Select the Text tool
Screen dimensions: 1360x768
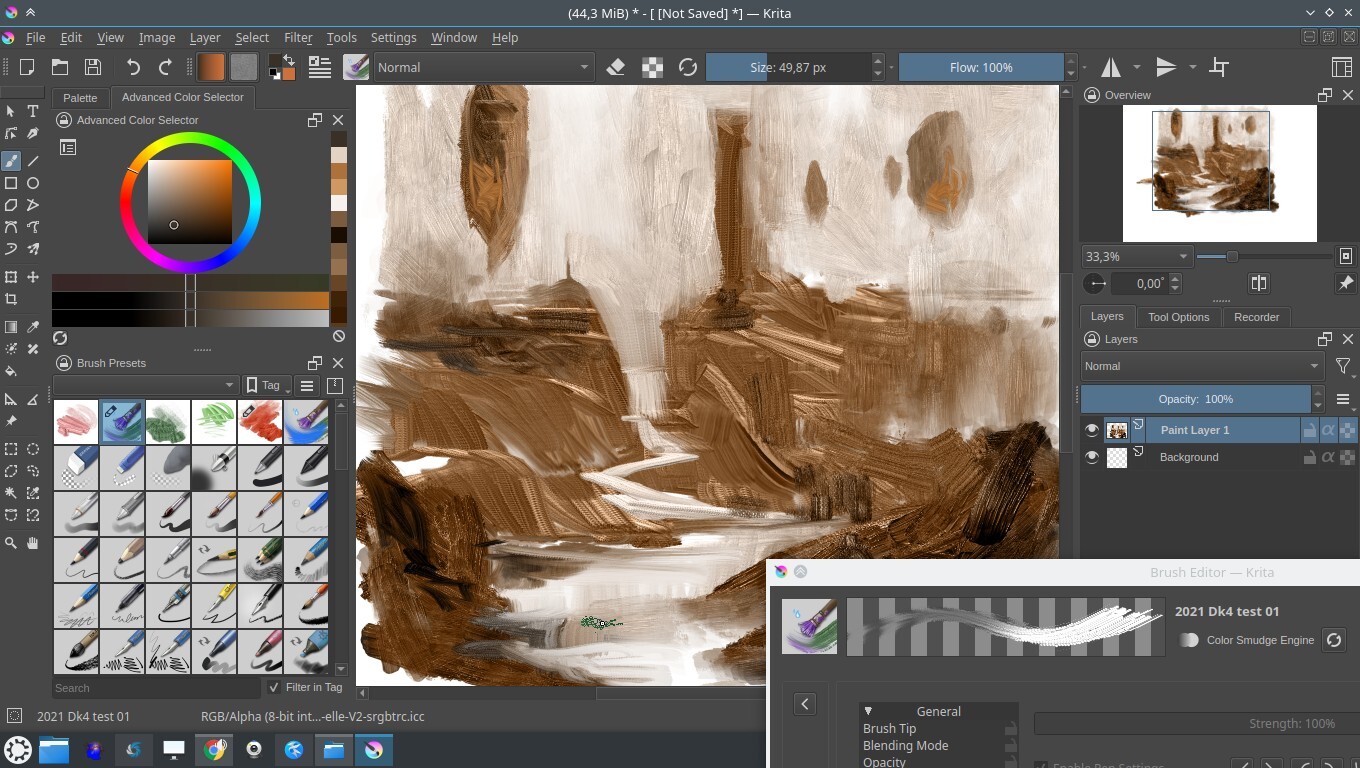click(32, 111)
